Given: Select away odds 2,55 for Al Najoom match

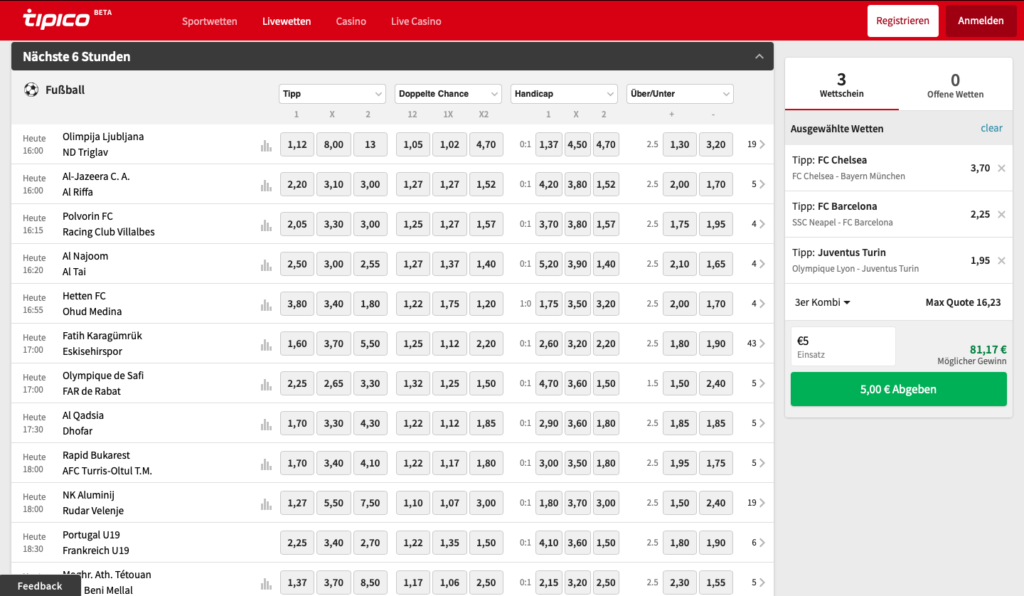Looking at the screenshot, I should [x=370, y=264].
